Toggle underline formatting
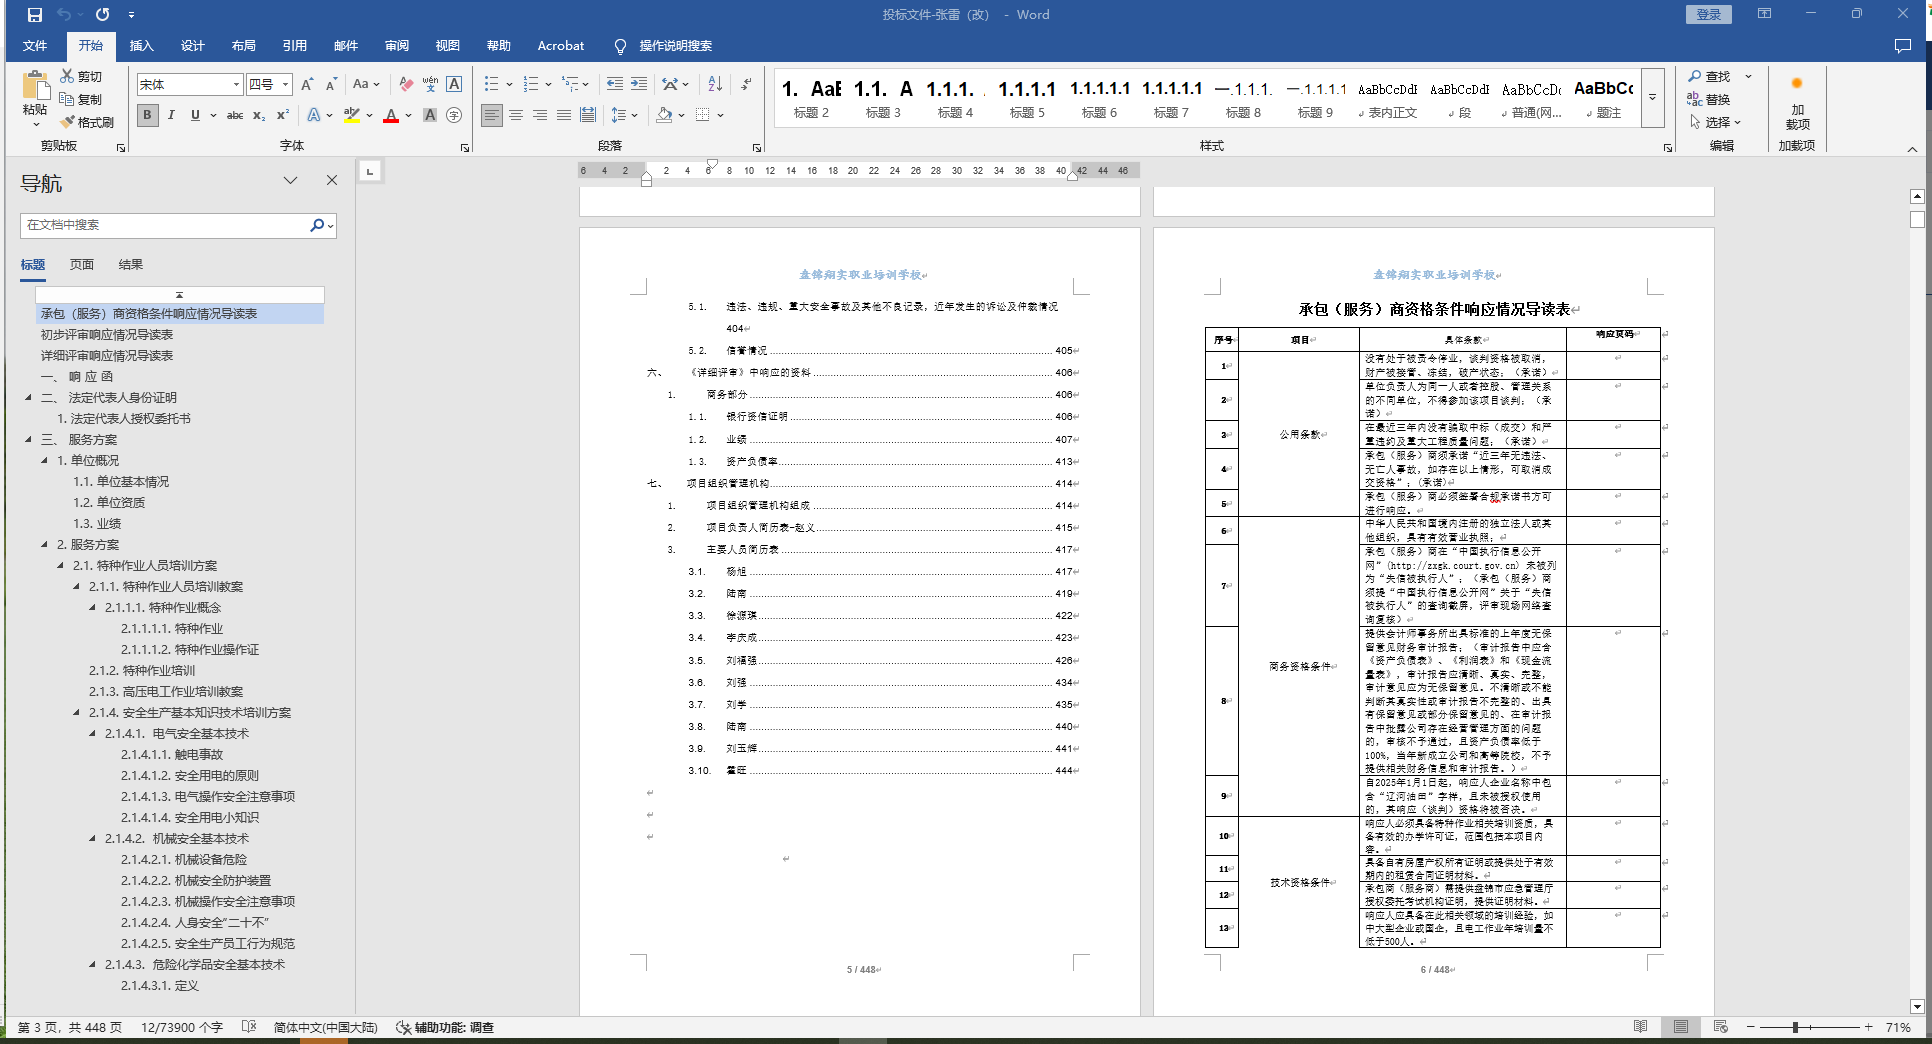Screen dimensions: 1932x1044 (x=195, y=115)
